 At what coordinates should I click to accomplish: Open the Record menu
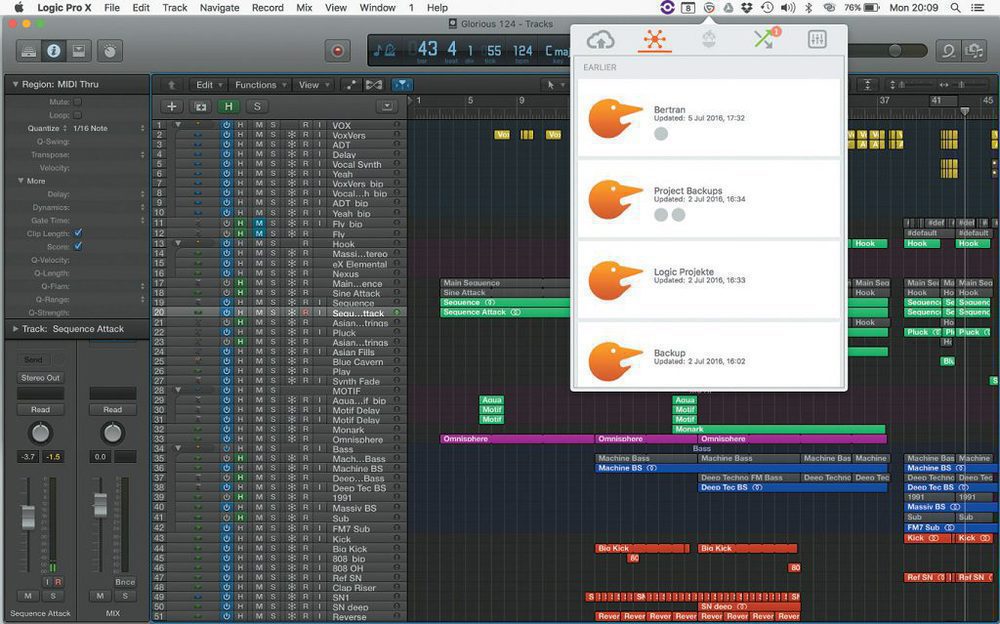coord(267,8)
